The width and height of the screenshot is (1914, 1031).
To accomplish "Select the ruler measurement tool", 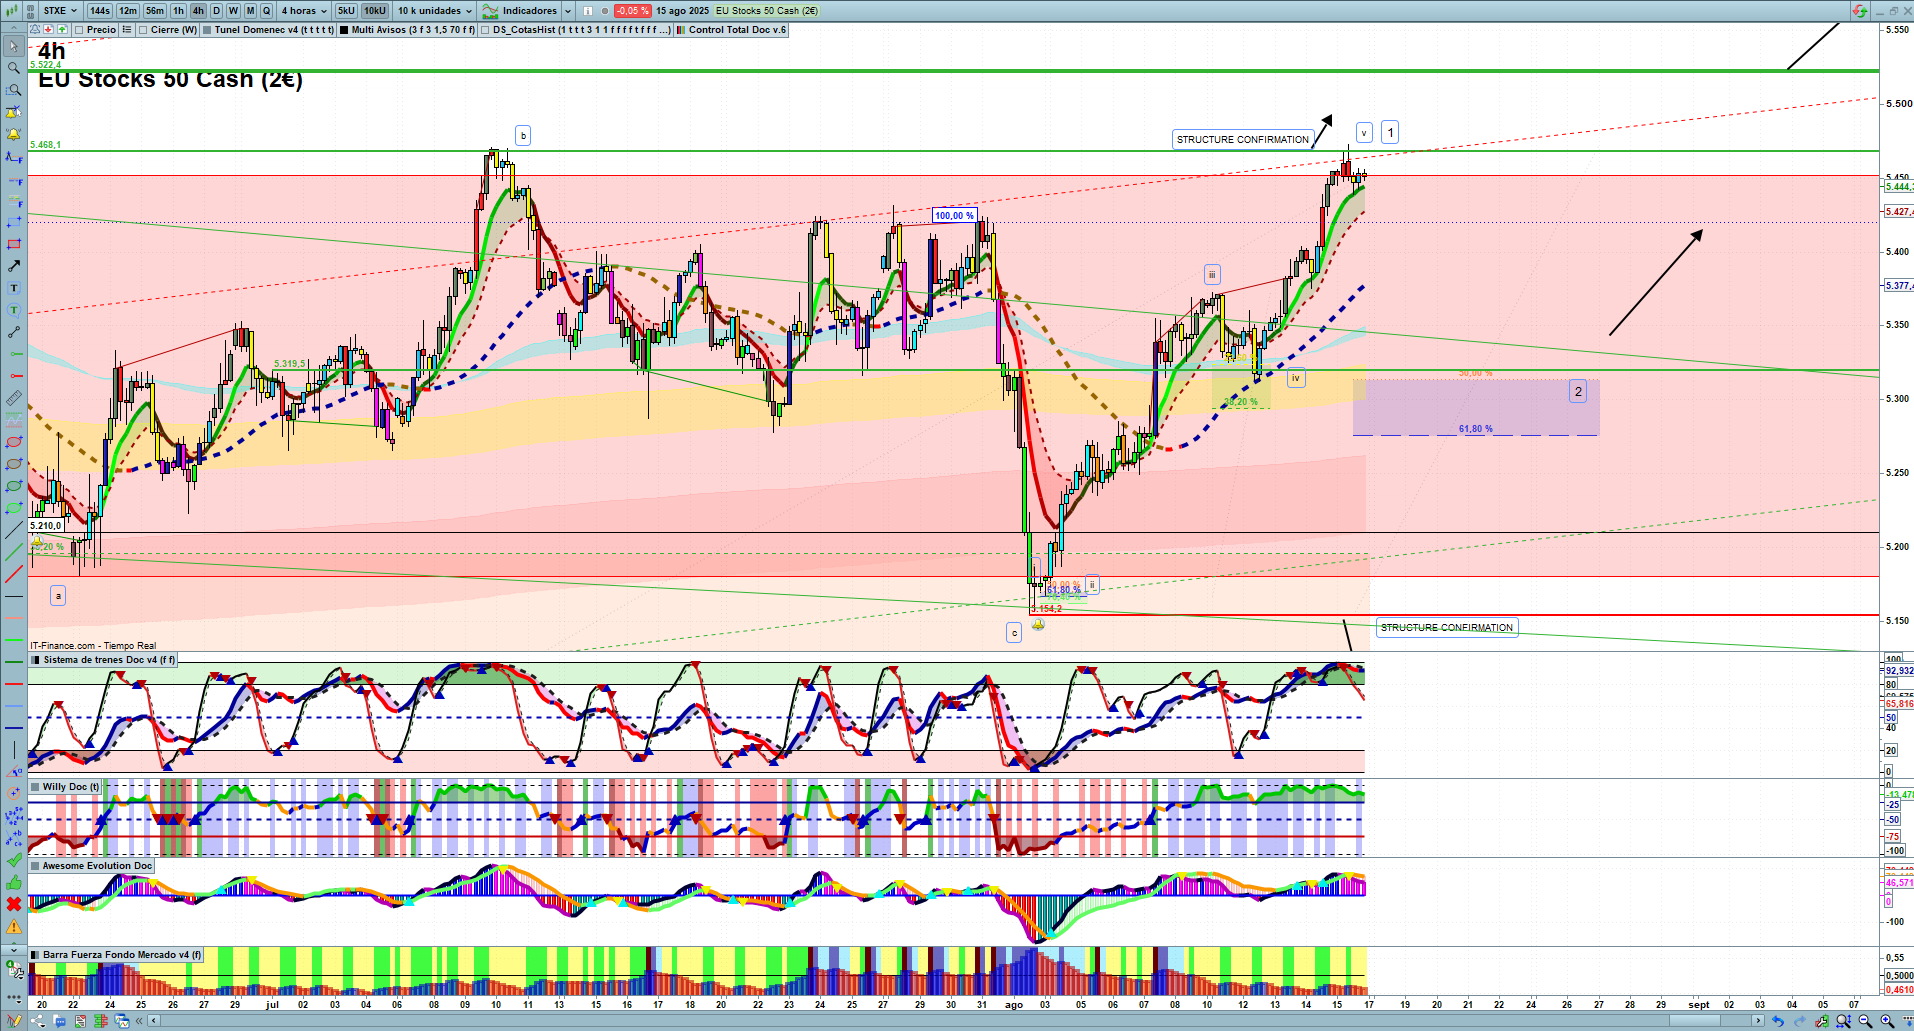I will point(13,398).
